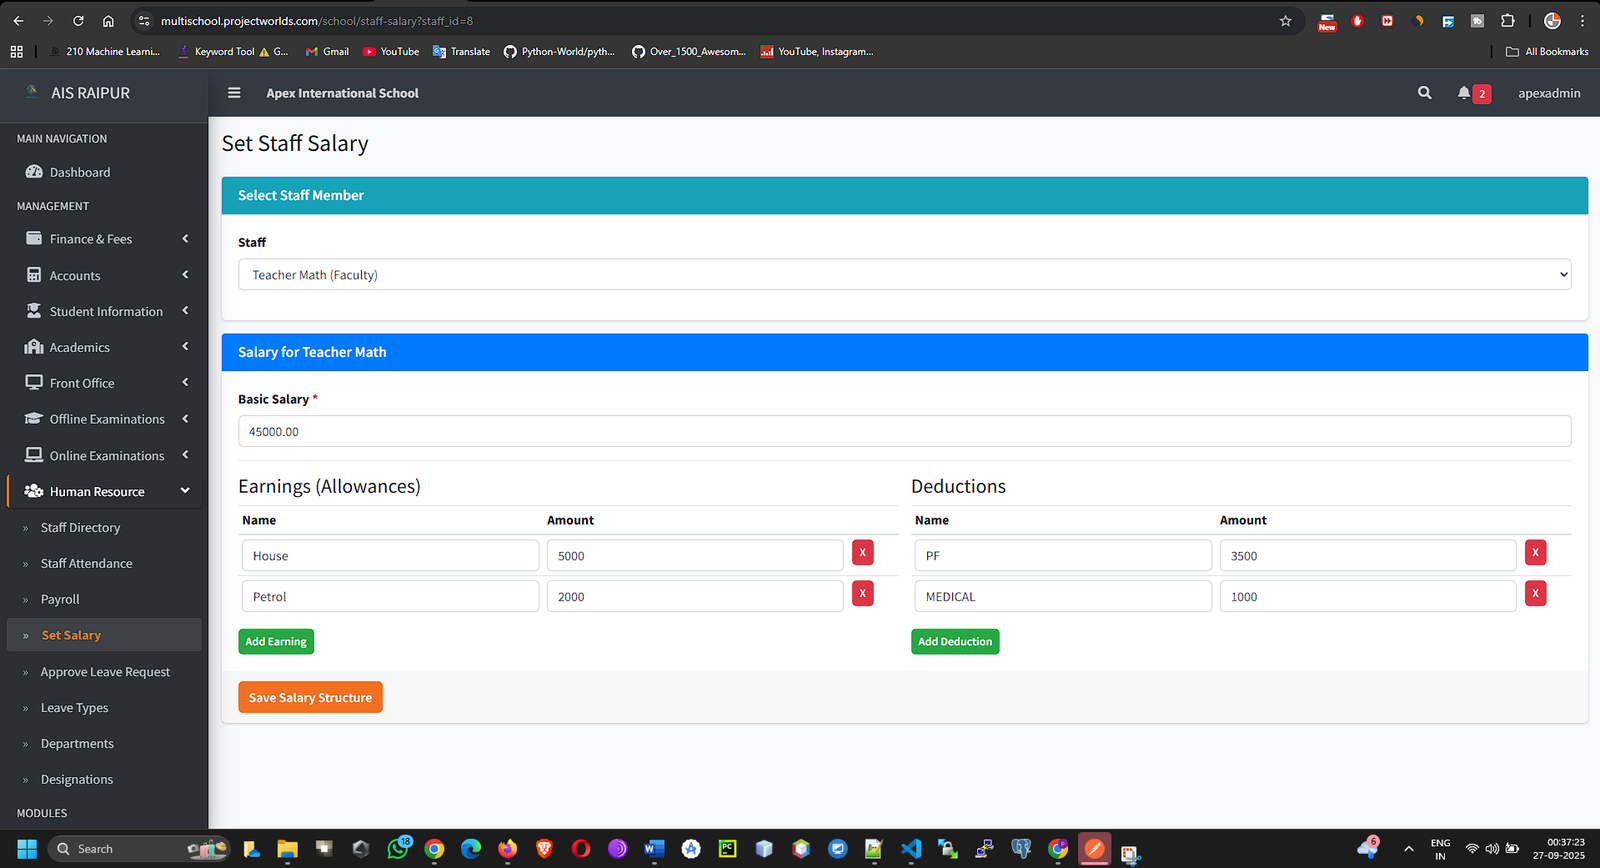
Task: Bookmark this page with star icon
Action: [x=1285, y=21]
